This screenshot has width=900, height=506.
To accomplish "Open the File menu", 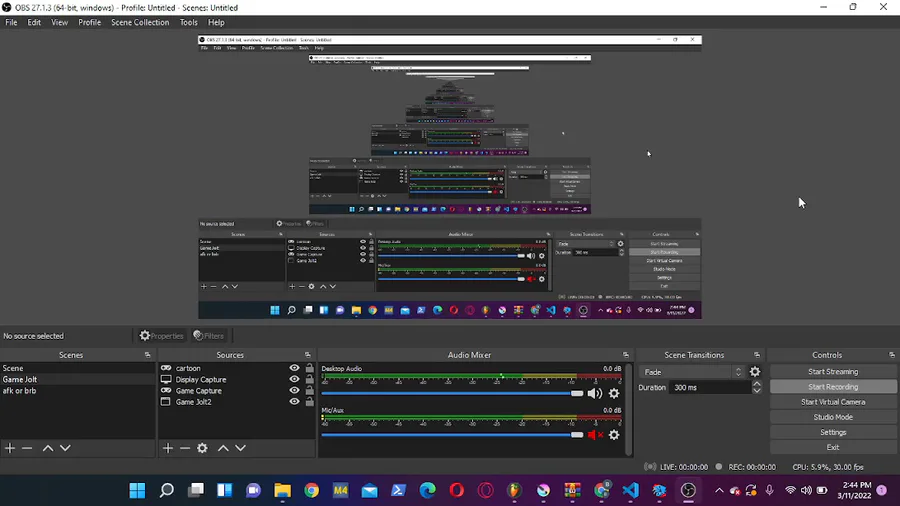I will (11, 22).
